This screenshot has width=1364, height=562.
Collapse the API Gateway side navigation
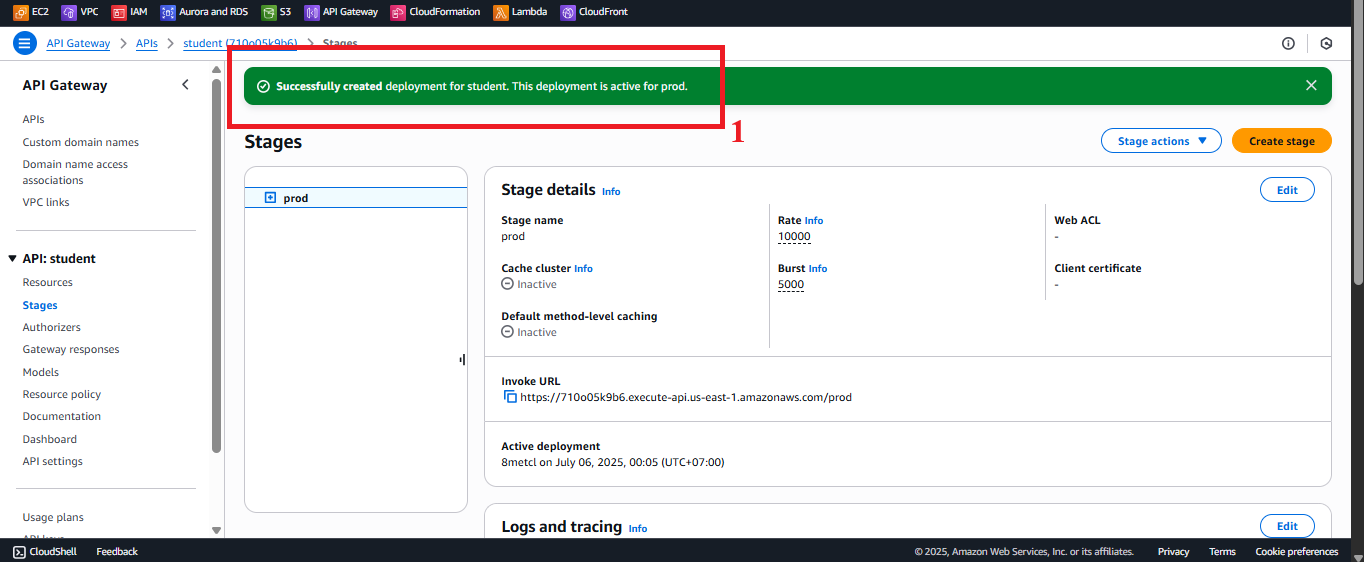coord(185,85)
